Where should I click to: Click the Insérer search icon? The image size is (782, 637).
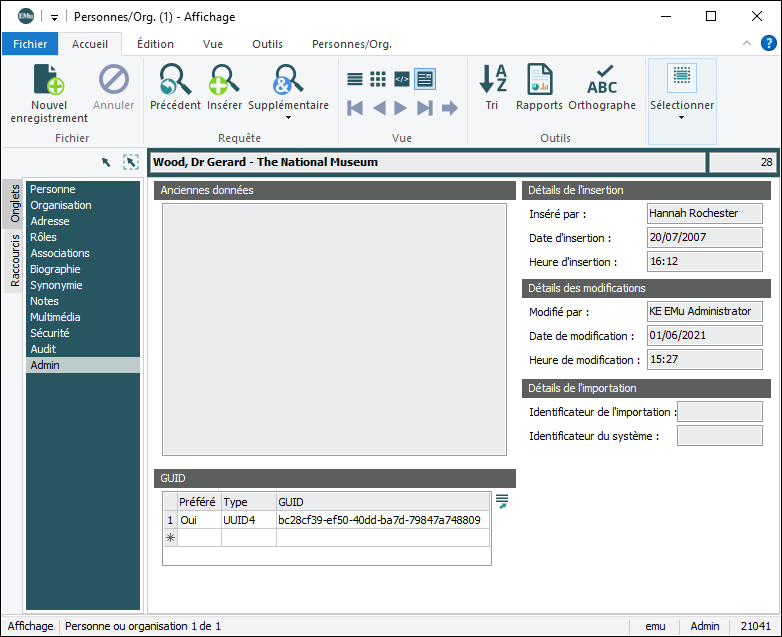click(x=224, y=80)
